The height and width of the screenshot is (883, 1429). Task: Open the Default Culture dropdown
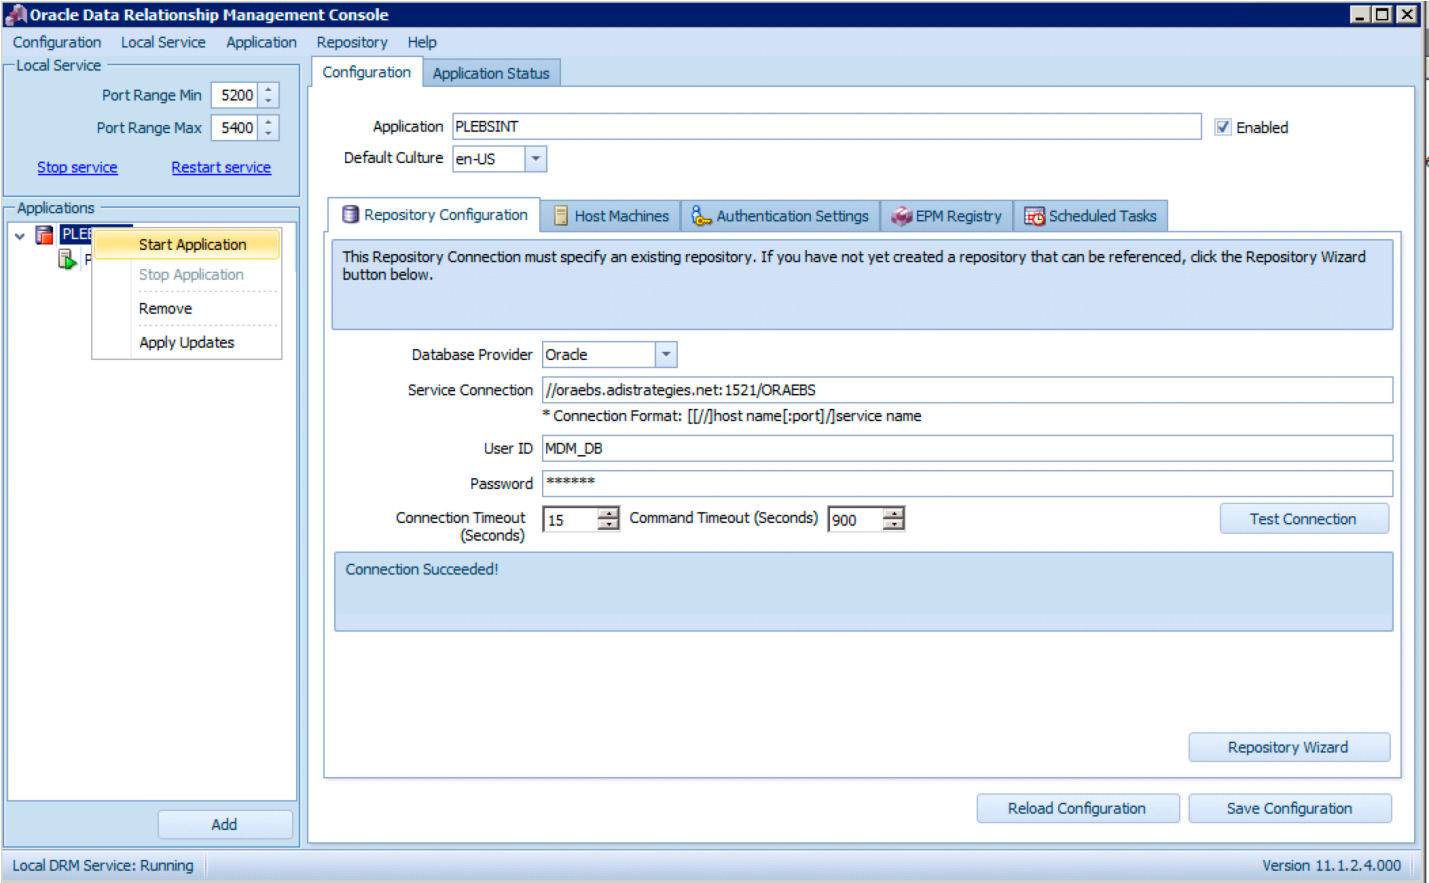[536, 159]
